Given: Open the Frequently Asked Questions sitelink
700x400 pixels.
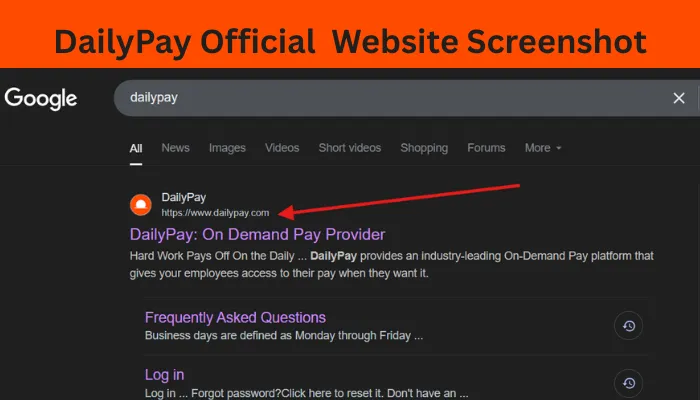Looking at the screenshot, I should click(x=235, y=317).
